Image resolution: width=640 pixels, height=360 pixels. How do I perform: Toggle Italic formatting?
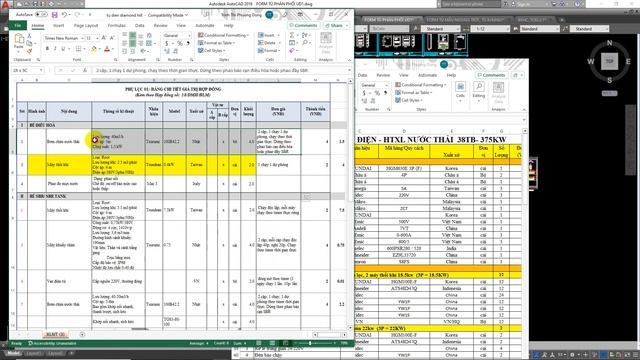tap(55, 49)
